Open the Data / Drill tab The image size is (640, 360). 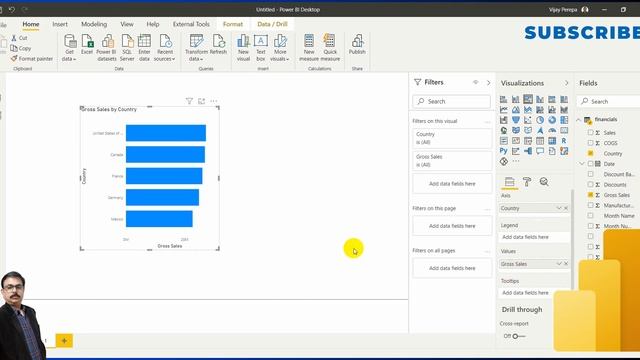click(x=272, y=24)
